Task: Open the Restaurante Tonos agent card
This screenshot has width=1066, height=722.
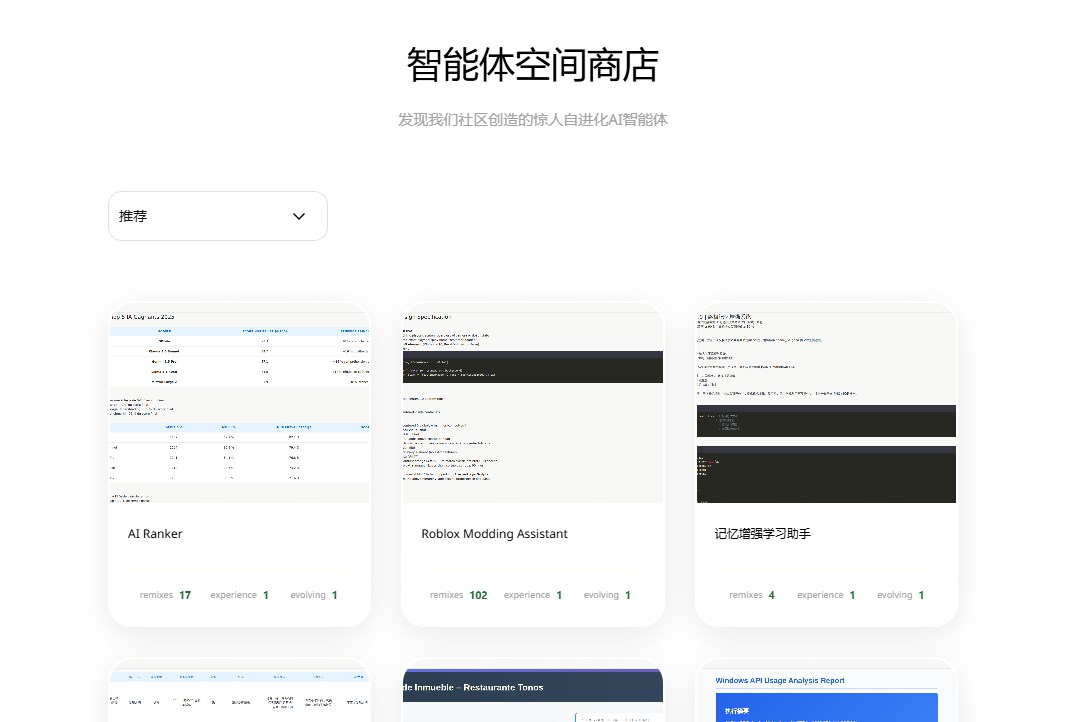Action: [533, 691]
